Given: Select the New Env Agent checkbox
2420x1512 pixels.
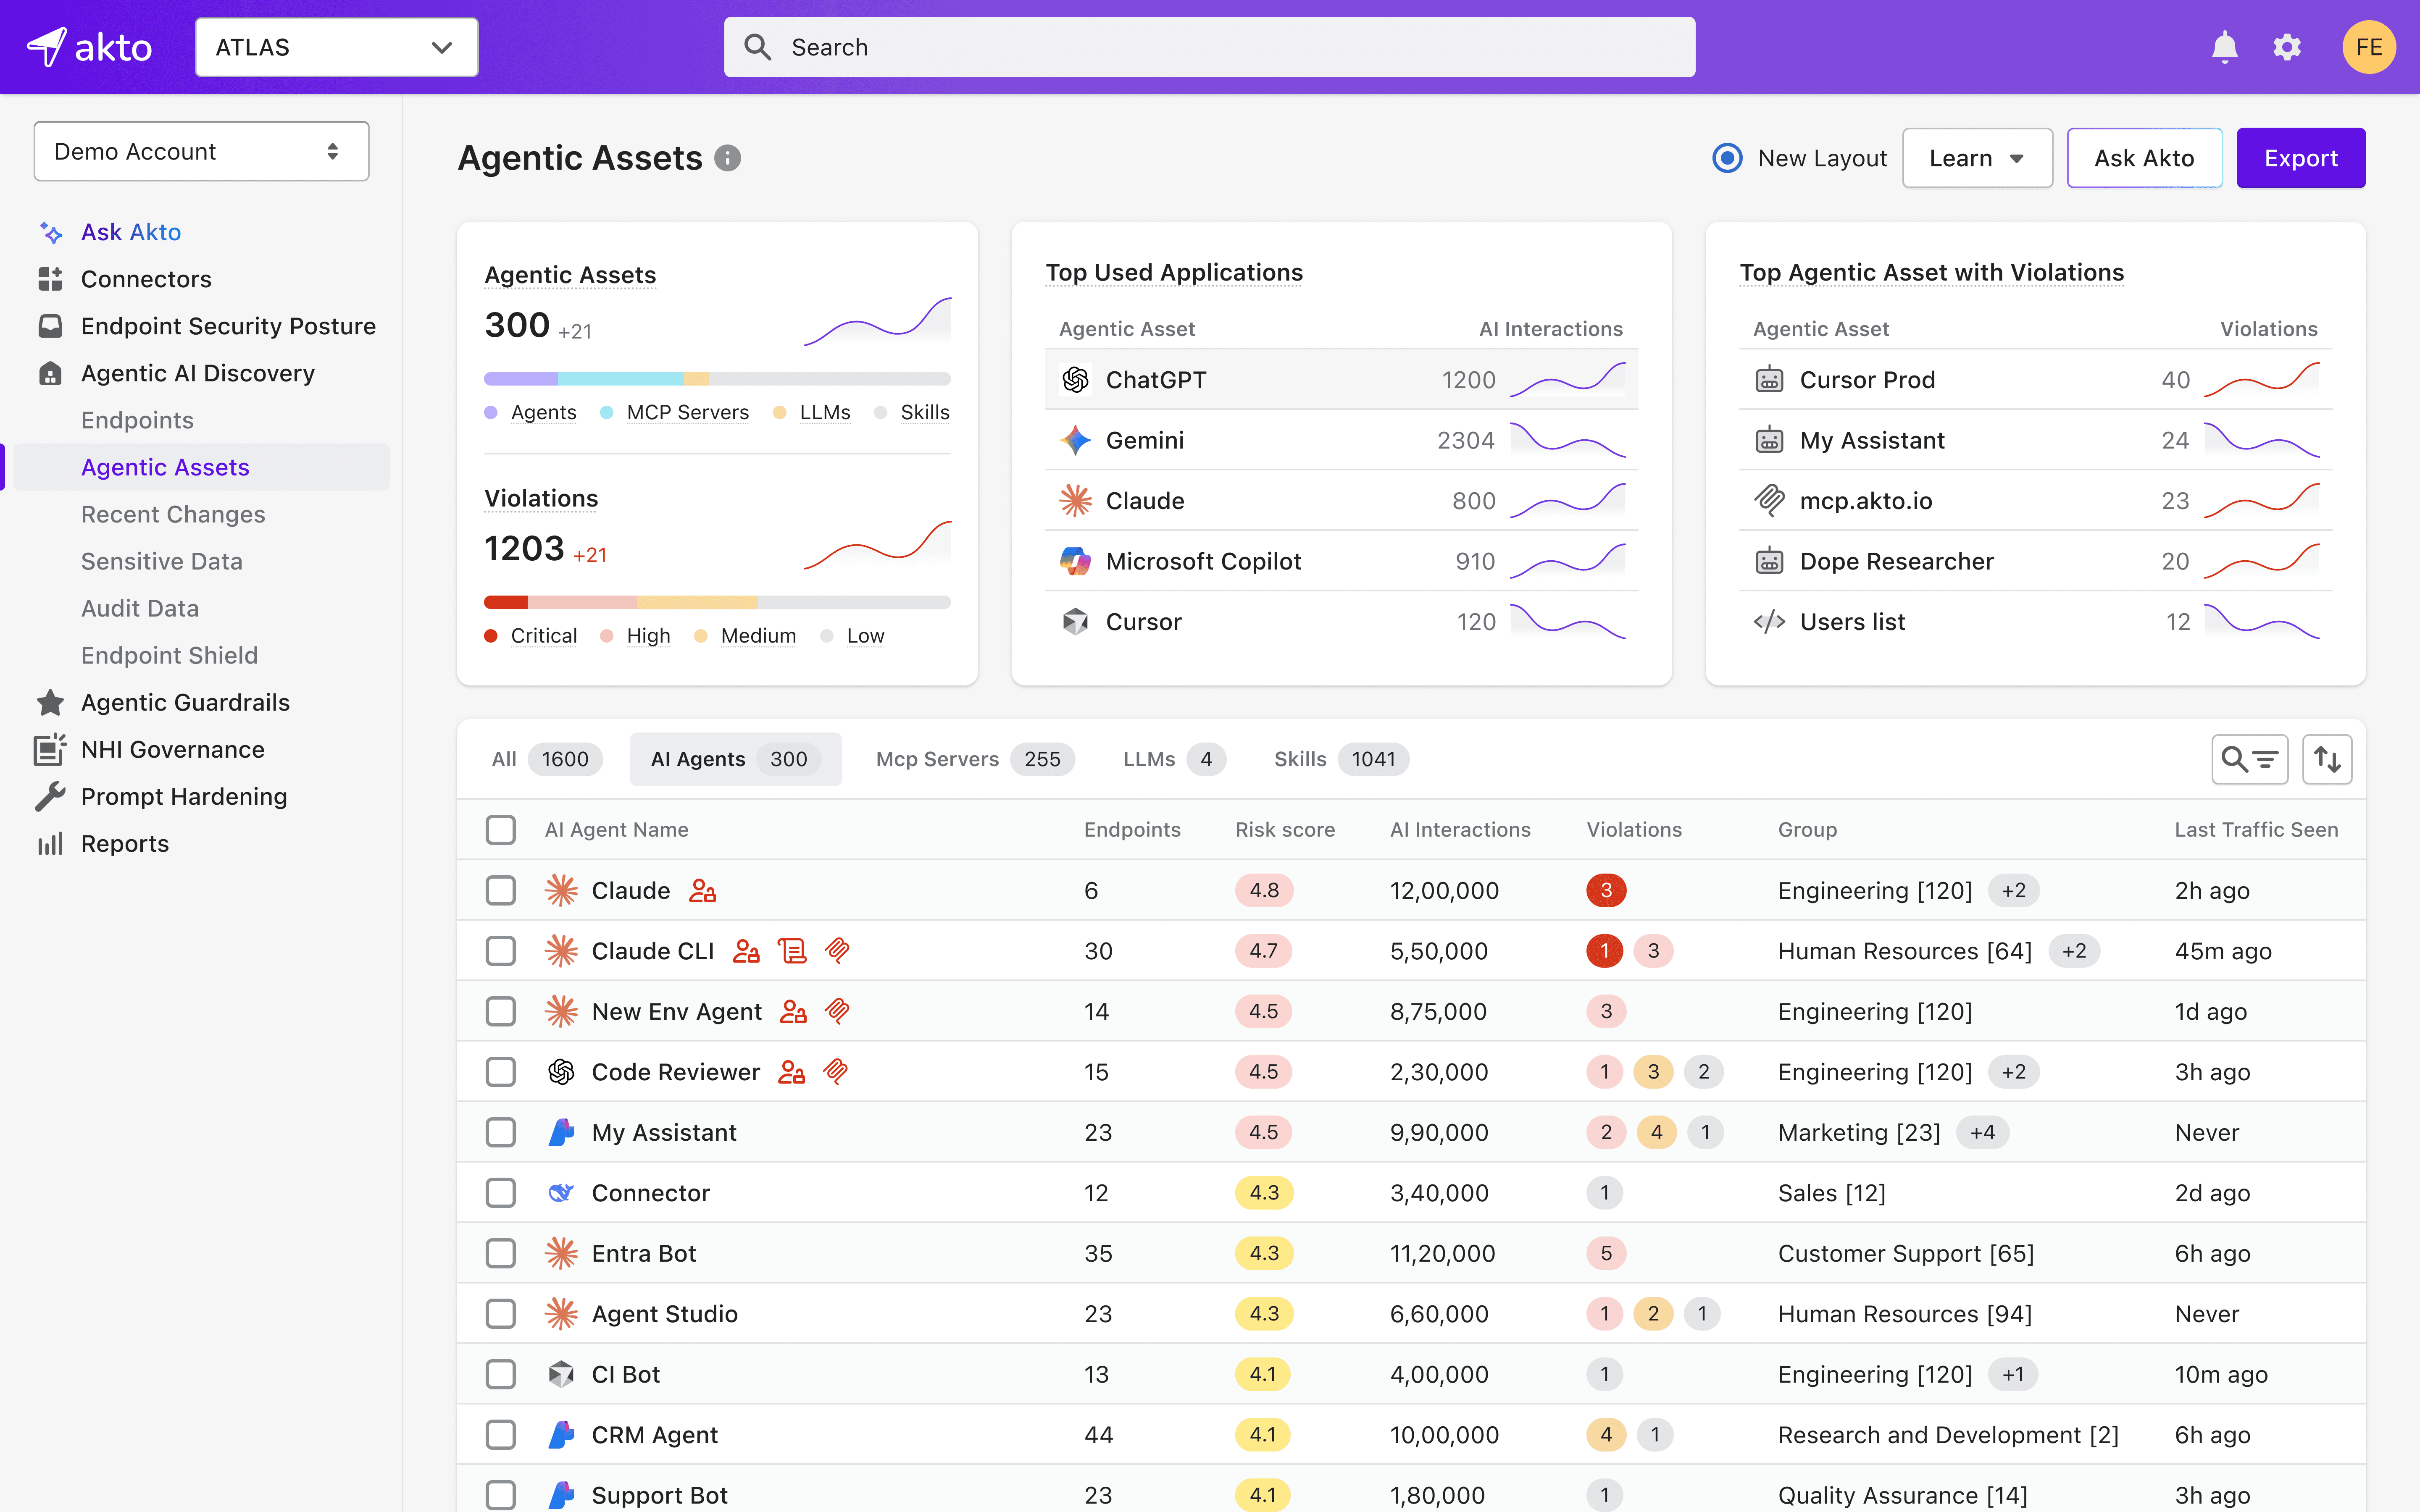Looking at the screenshot, I should click(x=500, y=1011).
